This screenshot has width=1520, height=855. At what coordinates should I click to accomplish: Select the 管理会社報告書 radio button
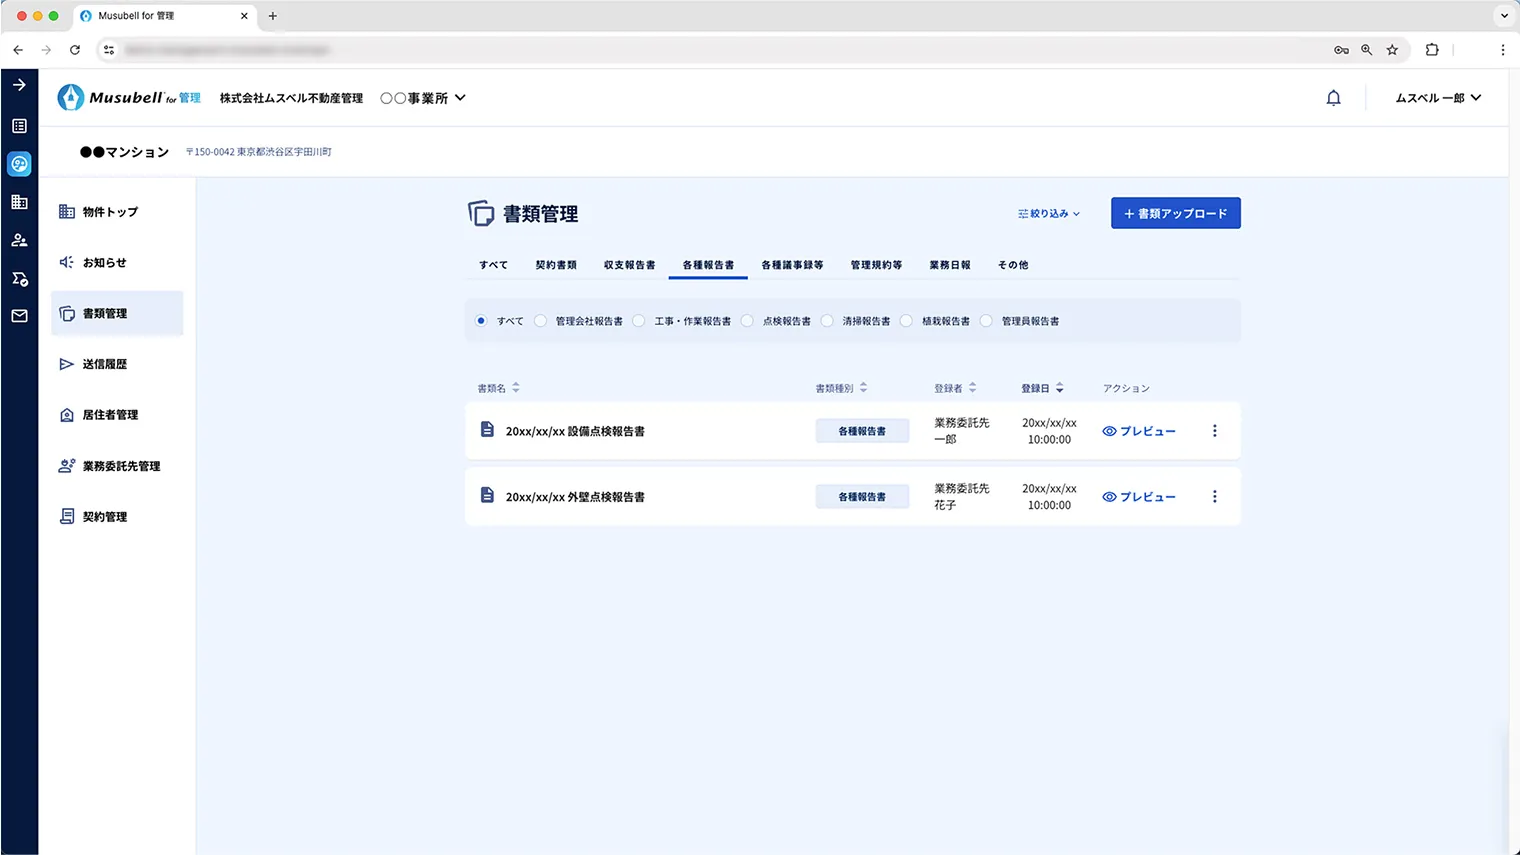[540, 320]
